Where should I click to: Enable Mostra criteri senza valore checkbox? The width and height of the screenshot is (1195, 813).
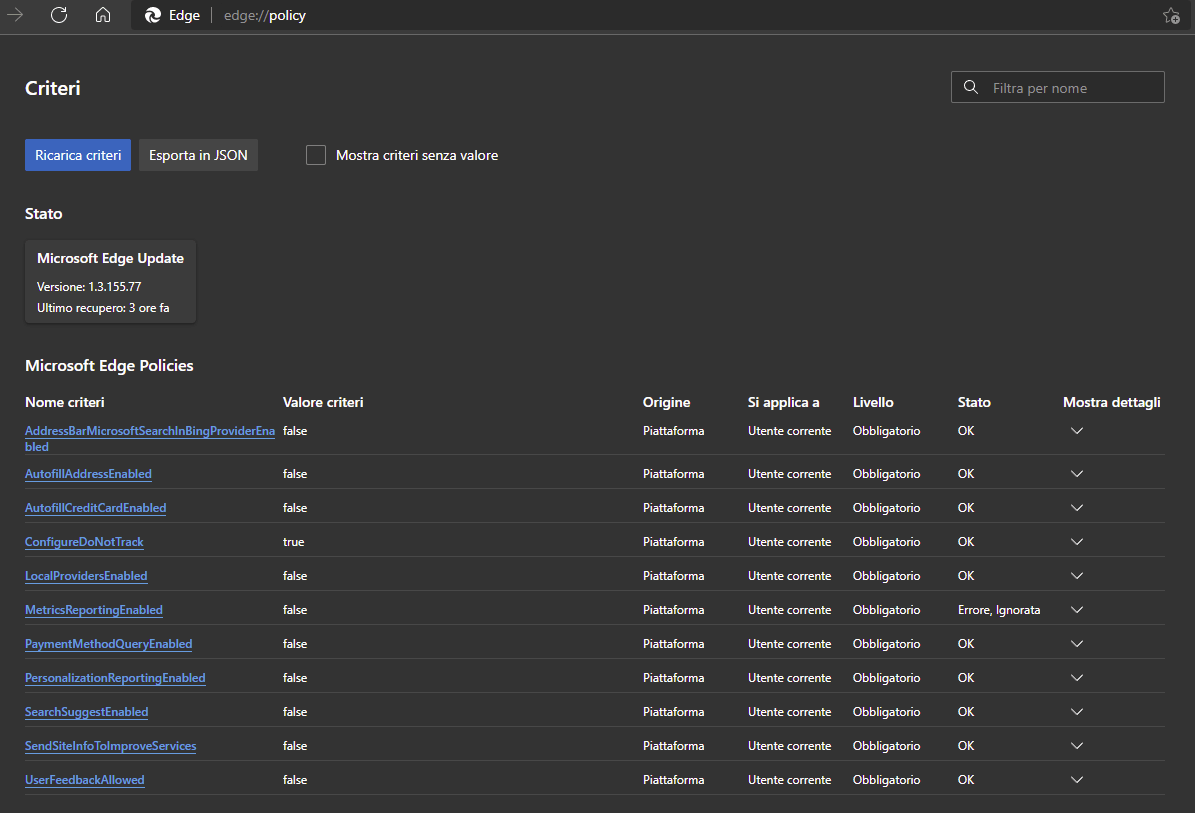[x=316, y=155]
